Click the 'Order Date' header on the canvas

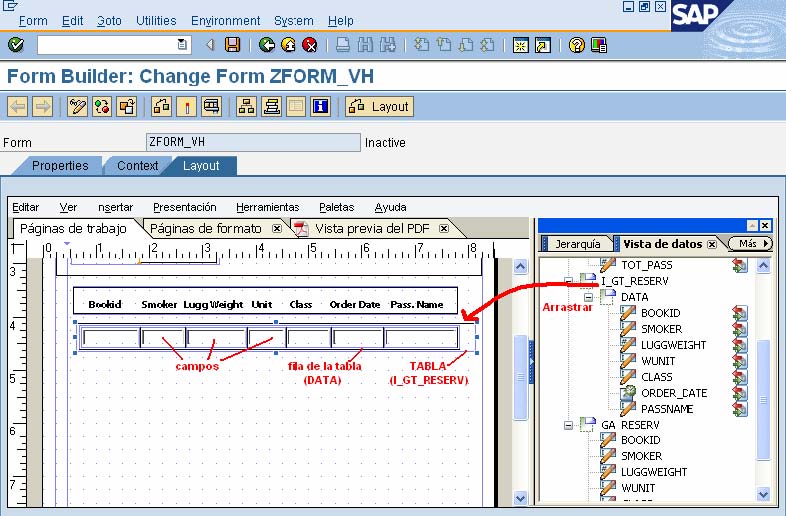pos(354,304)
